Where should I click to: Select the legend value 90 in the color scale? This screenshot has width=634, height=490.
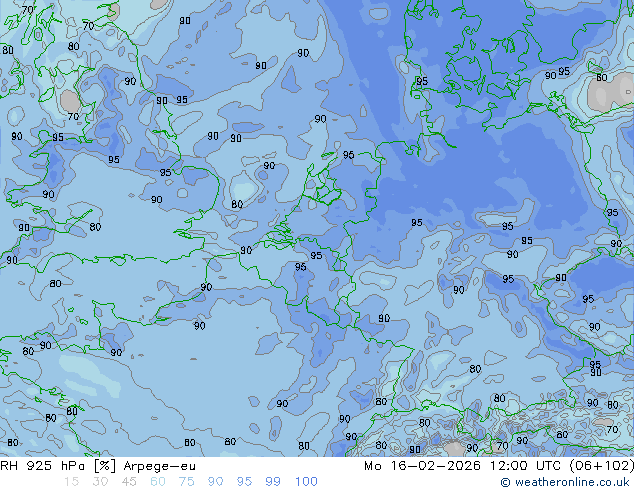point(215,482)
